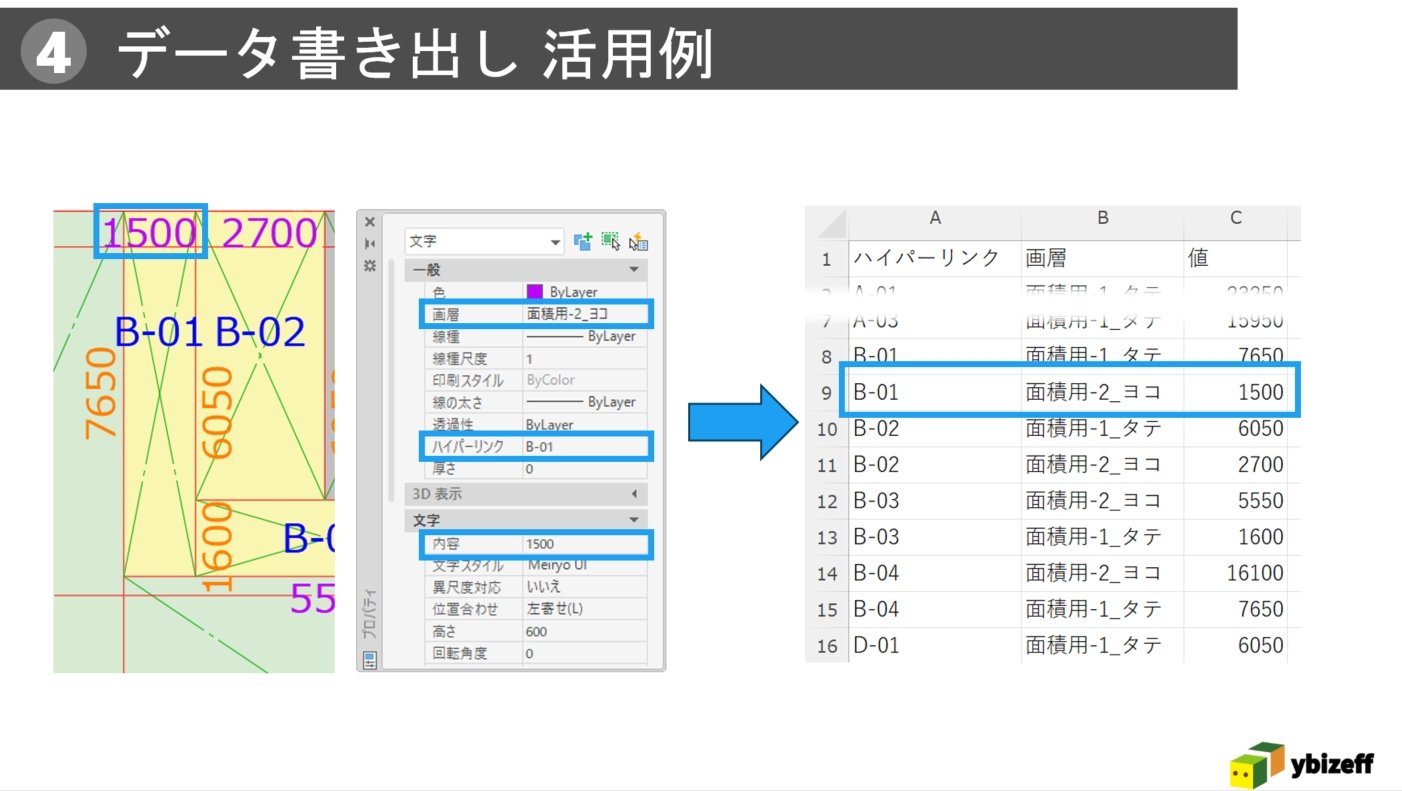
Task: Click the 画層 header cell B1
Action: click(1103, 258)
